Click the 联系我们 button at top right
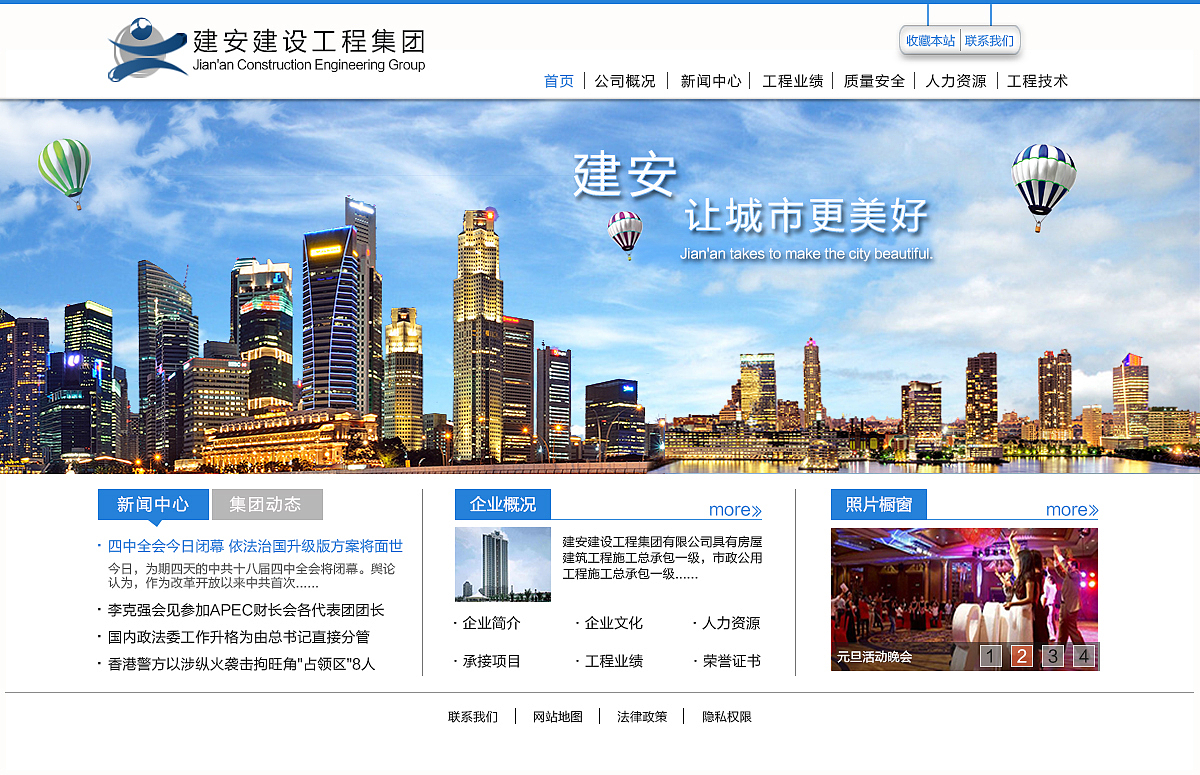Screen dimensions: 1200x775 tap(990, 41)
